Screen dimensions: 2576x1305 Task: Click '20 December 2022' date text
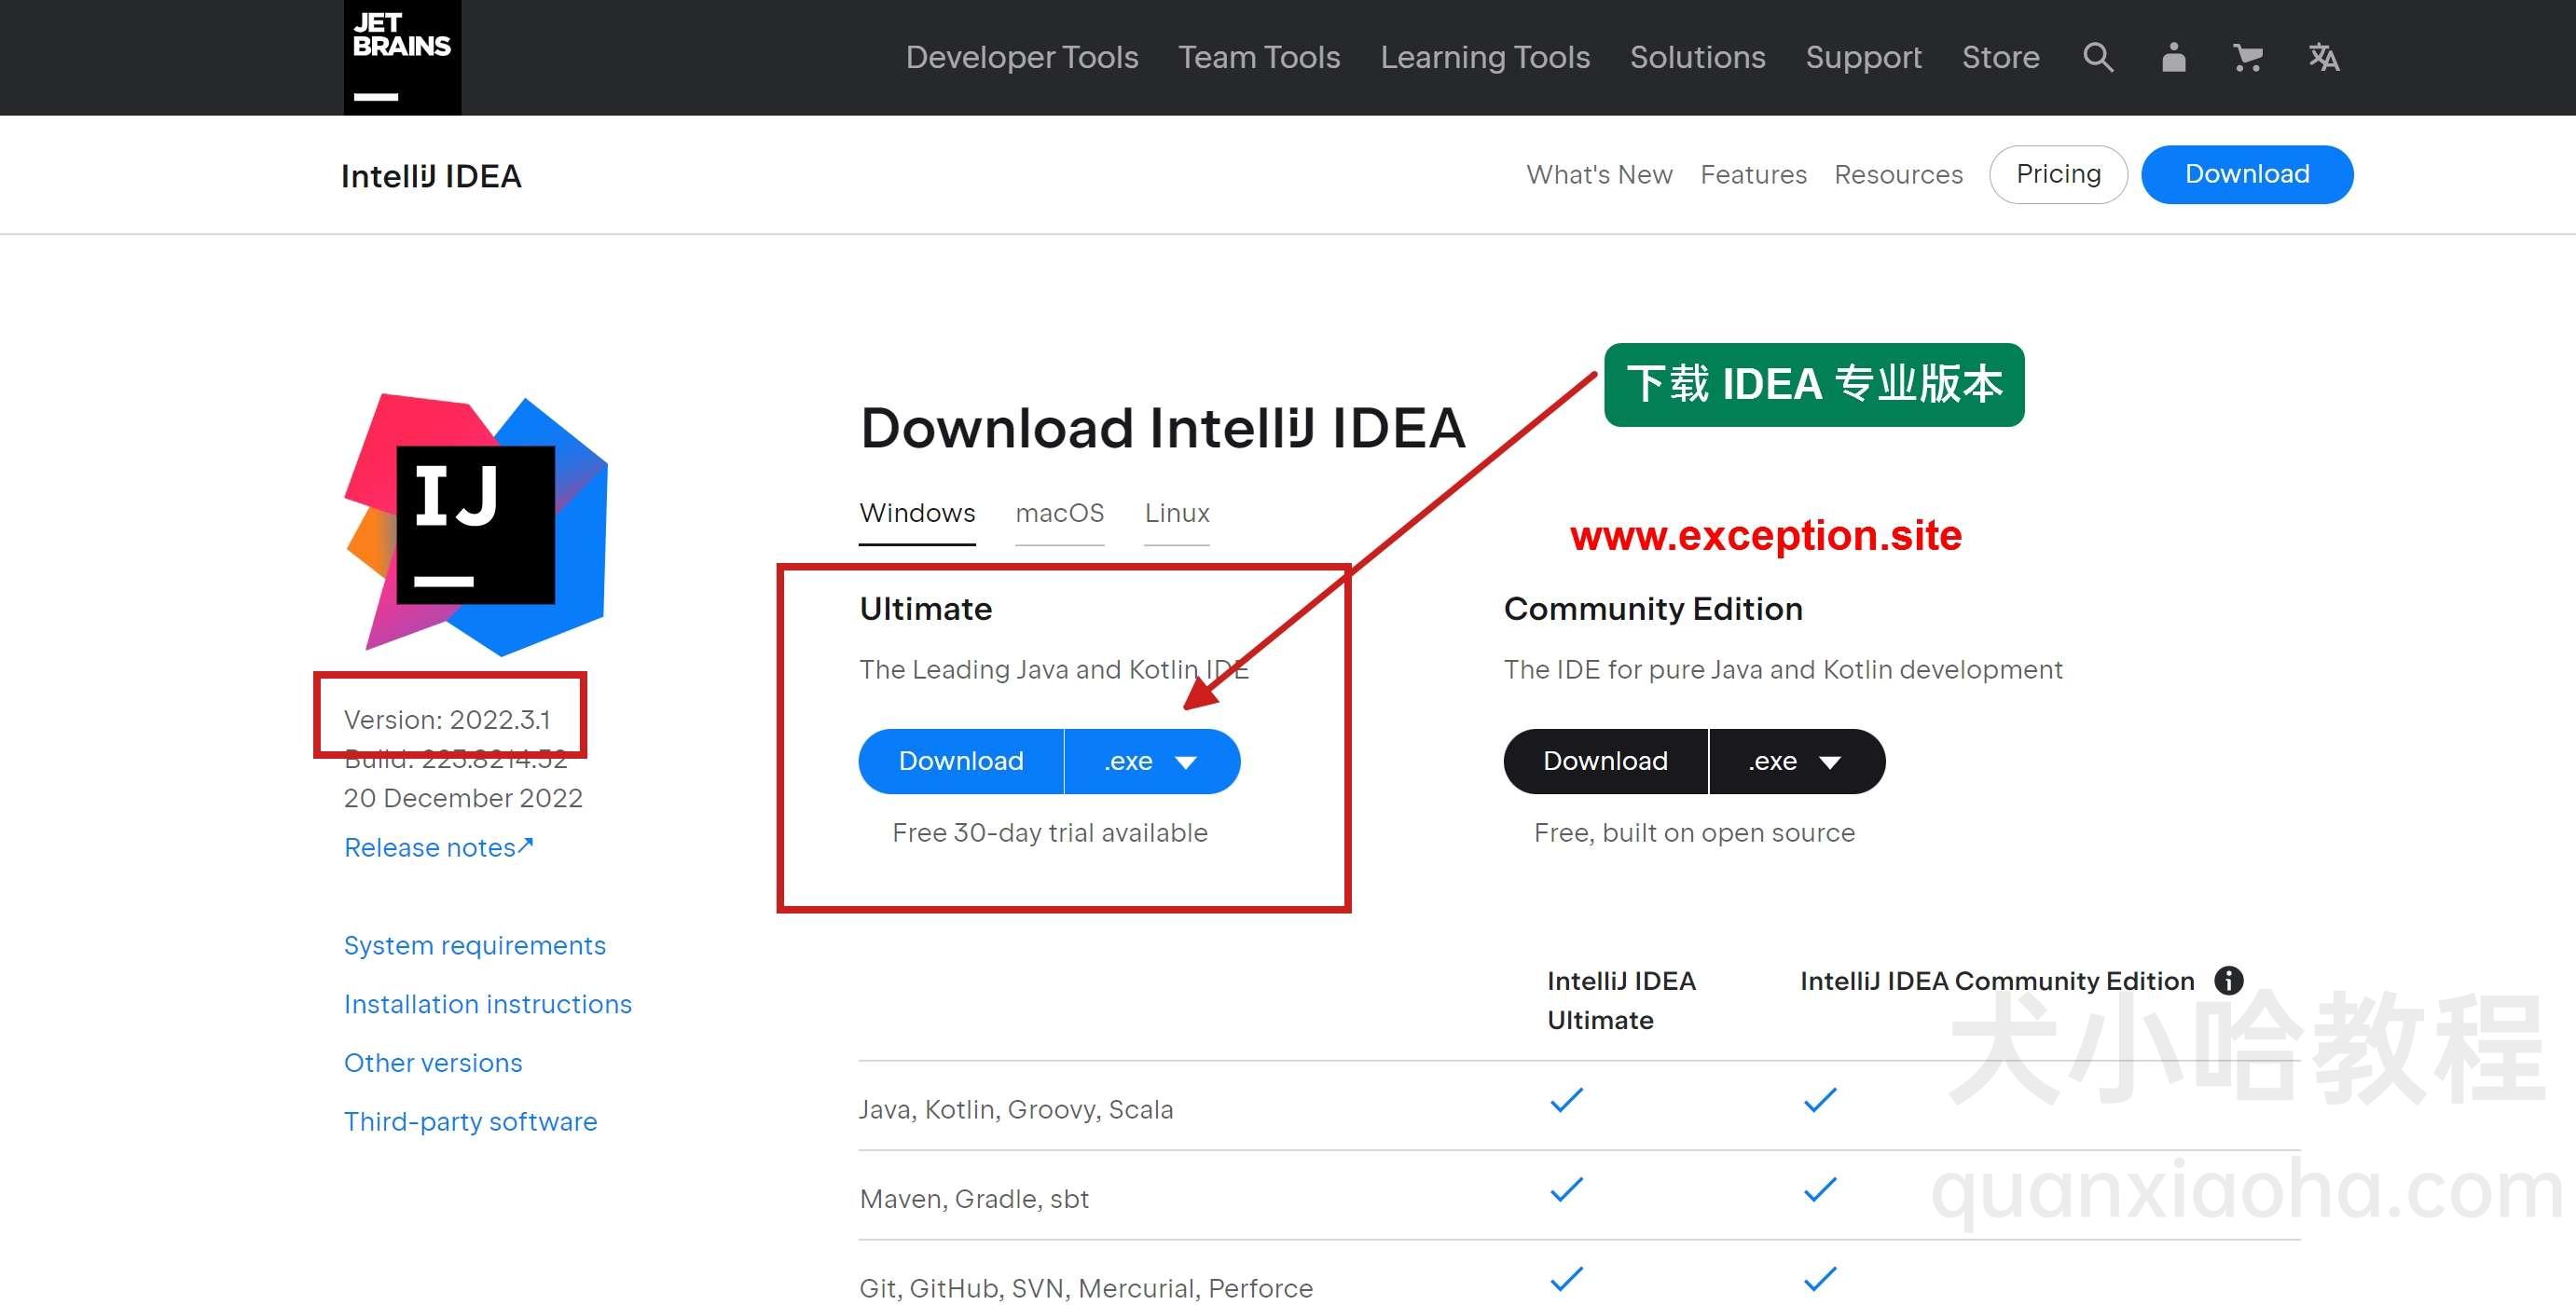pyautogui.click(x=463, y=798)
